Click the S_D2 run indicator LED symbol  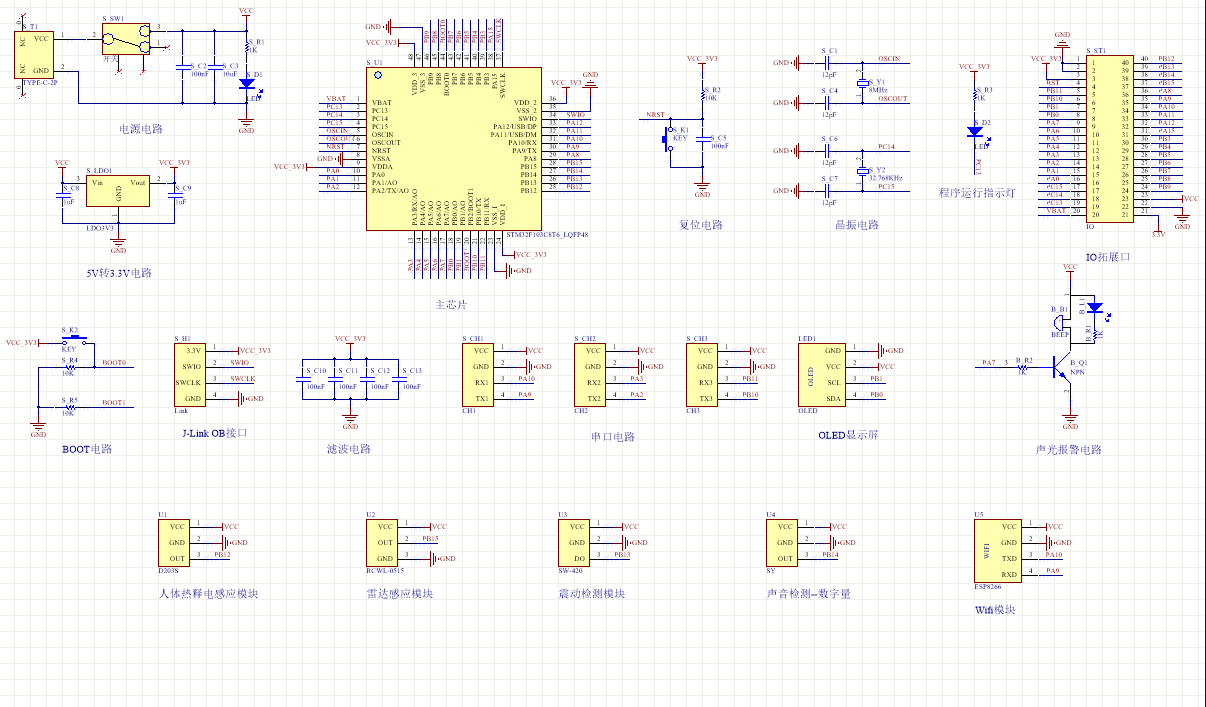976,131
